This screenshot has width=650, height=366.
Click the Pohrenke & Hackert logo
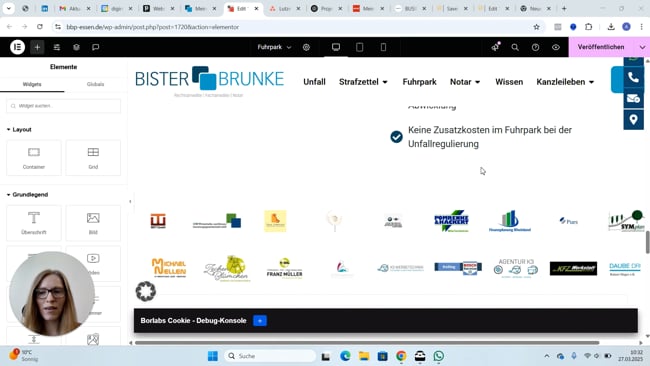click(x=451, y=221)
